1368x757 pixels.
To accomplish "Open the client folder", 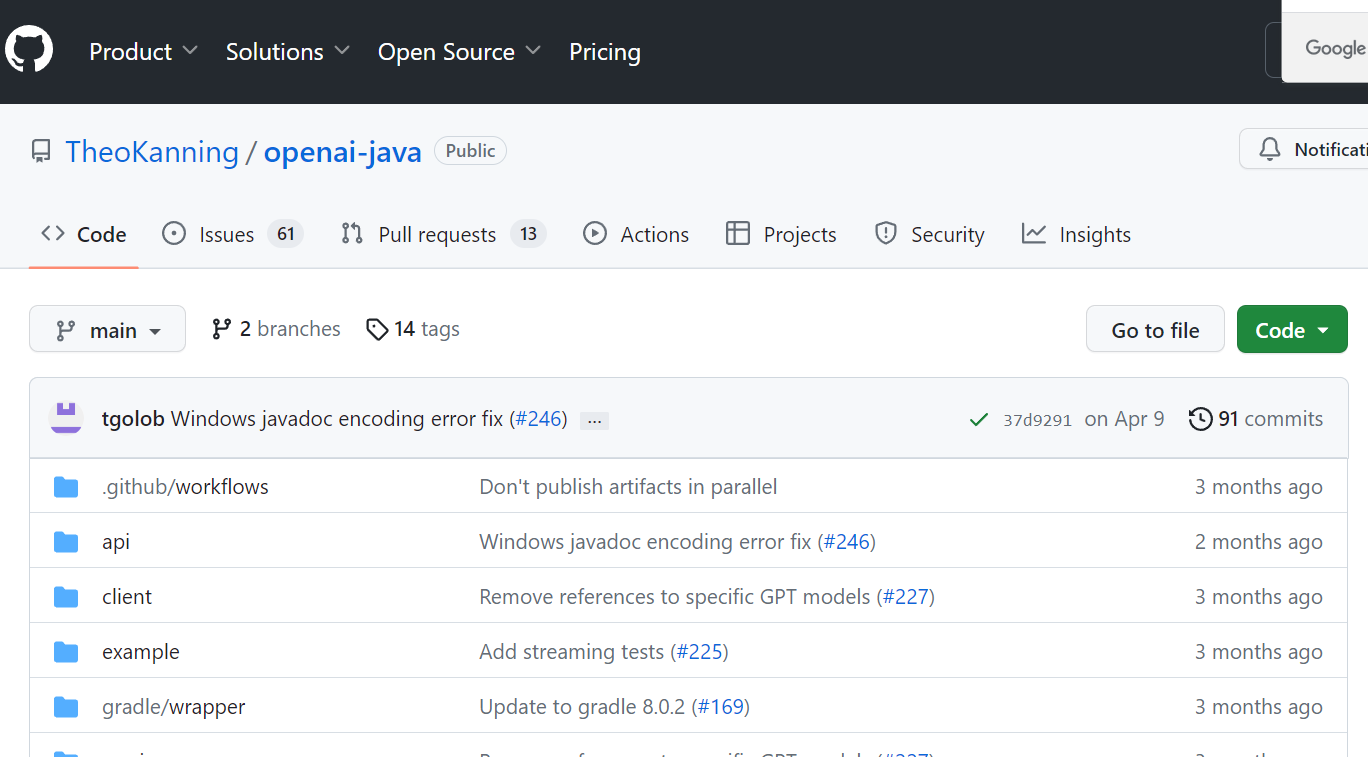I will (x=127, y=597).
